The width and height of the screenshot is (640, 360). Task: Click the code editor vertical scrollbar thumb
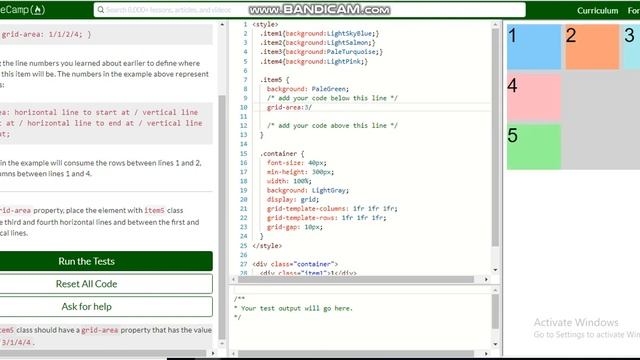click(495, 137)
